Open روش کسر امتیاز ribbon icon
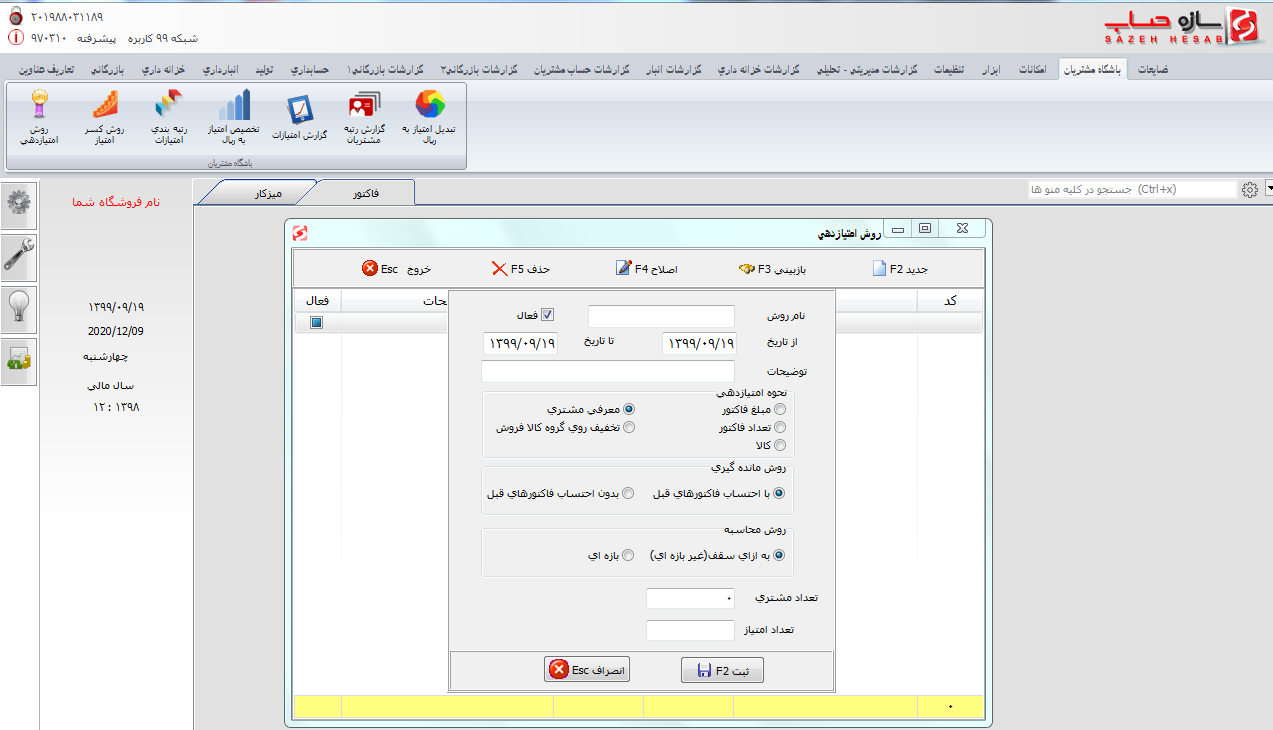Viewport: 1273px width, 730px height. pos(105,118)
